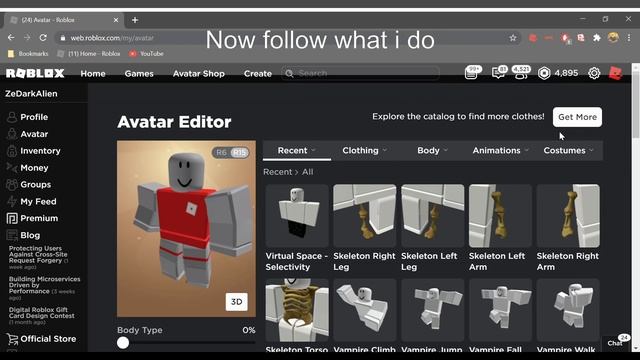
Task: Open the Money sidebar icon
Action: point(12,168)
